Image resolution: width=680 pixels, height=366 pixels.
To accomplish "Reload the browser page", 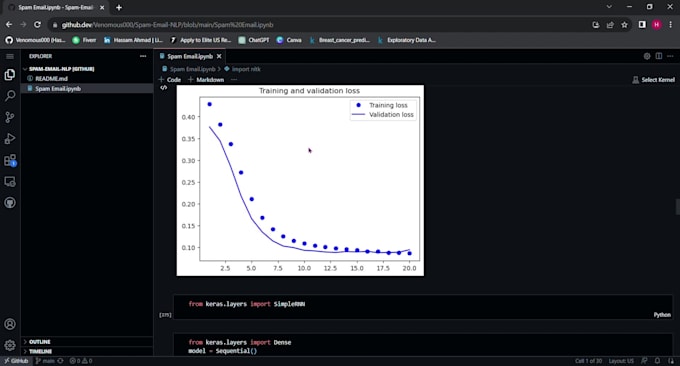I will point(37,25).
